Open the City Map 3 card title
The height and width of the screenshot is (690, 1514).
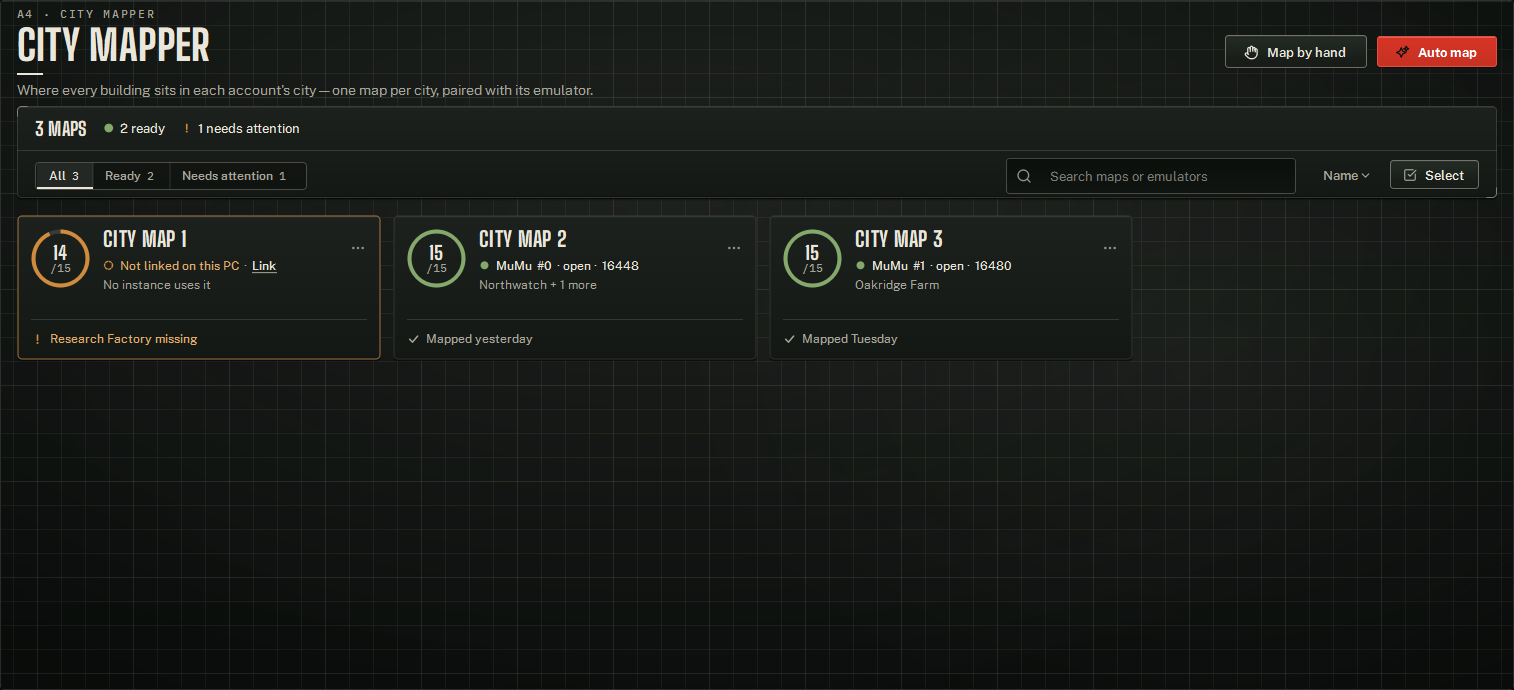coord(899,239)
